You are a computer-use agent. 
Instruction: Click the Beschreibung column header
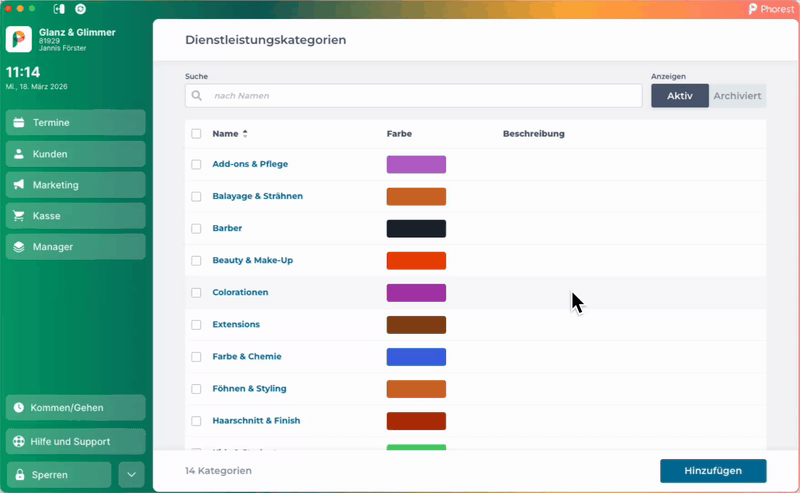pyautogui.click(x=534, y=134)
